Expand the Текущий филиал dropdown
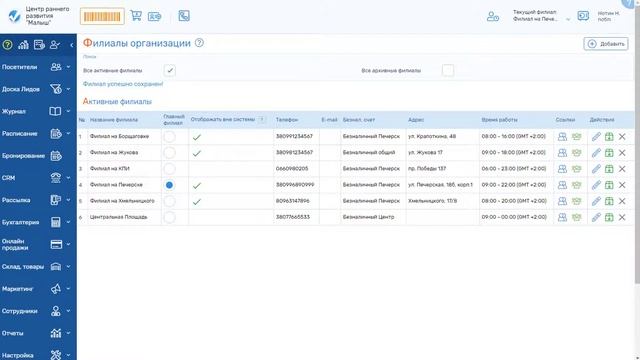Screen dimensions: 640x360 click(x=568, y=19)
